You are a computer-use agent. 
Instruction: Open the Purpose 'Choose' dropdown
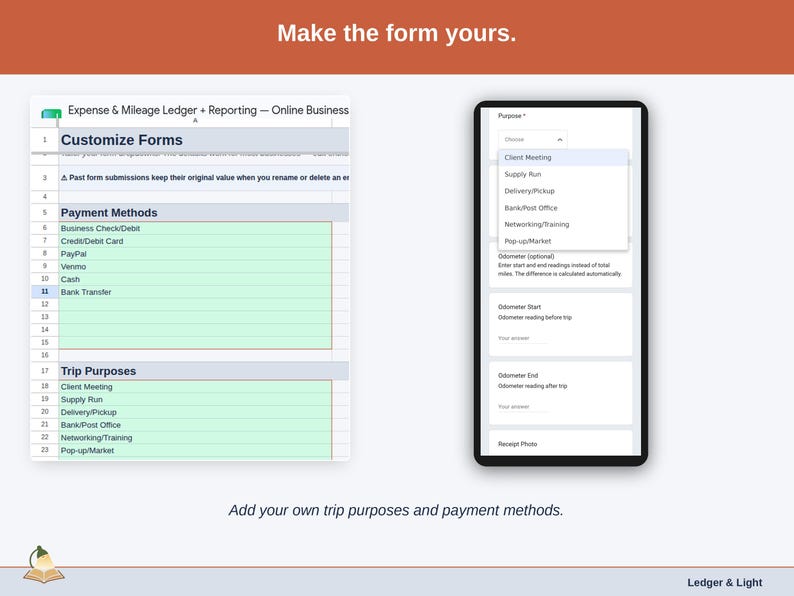point(533,139)
